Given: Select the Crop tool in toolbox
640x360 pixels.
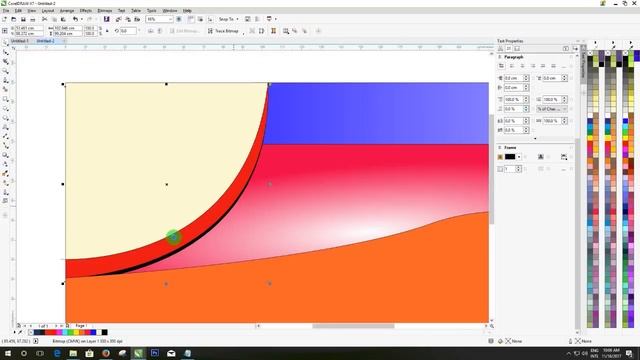Looking at the screenshot, I should (x=6, y=62).
